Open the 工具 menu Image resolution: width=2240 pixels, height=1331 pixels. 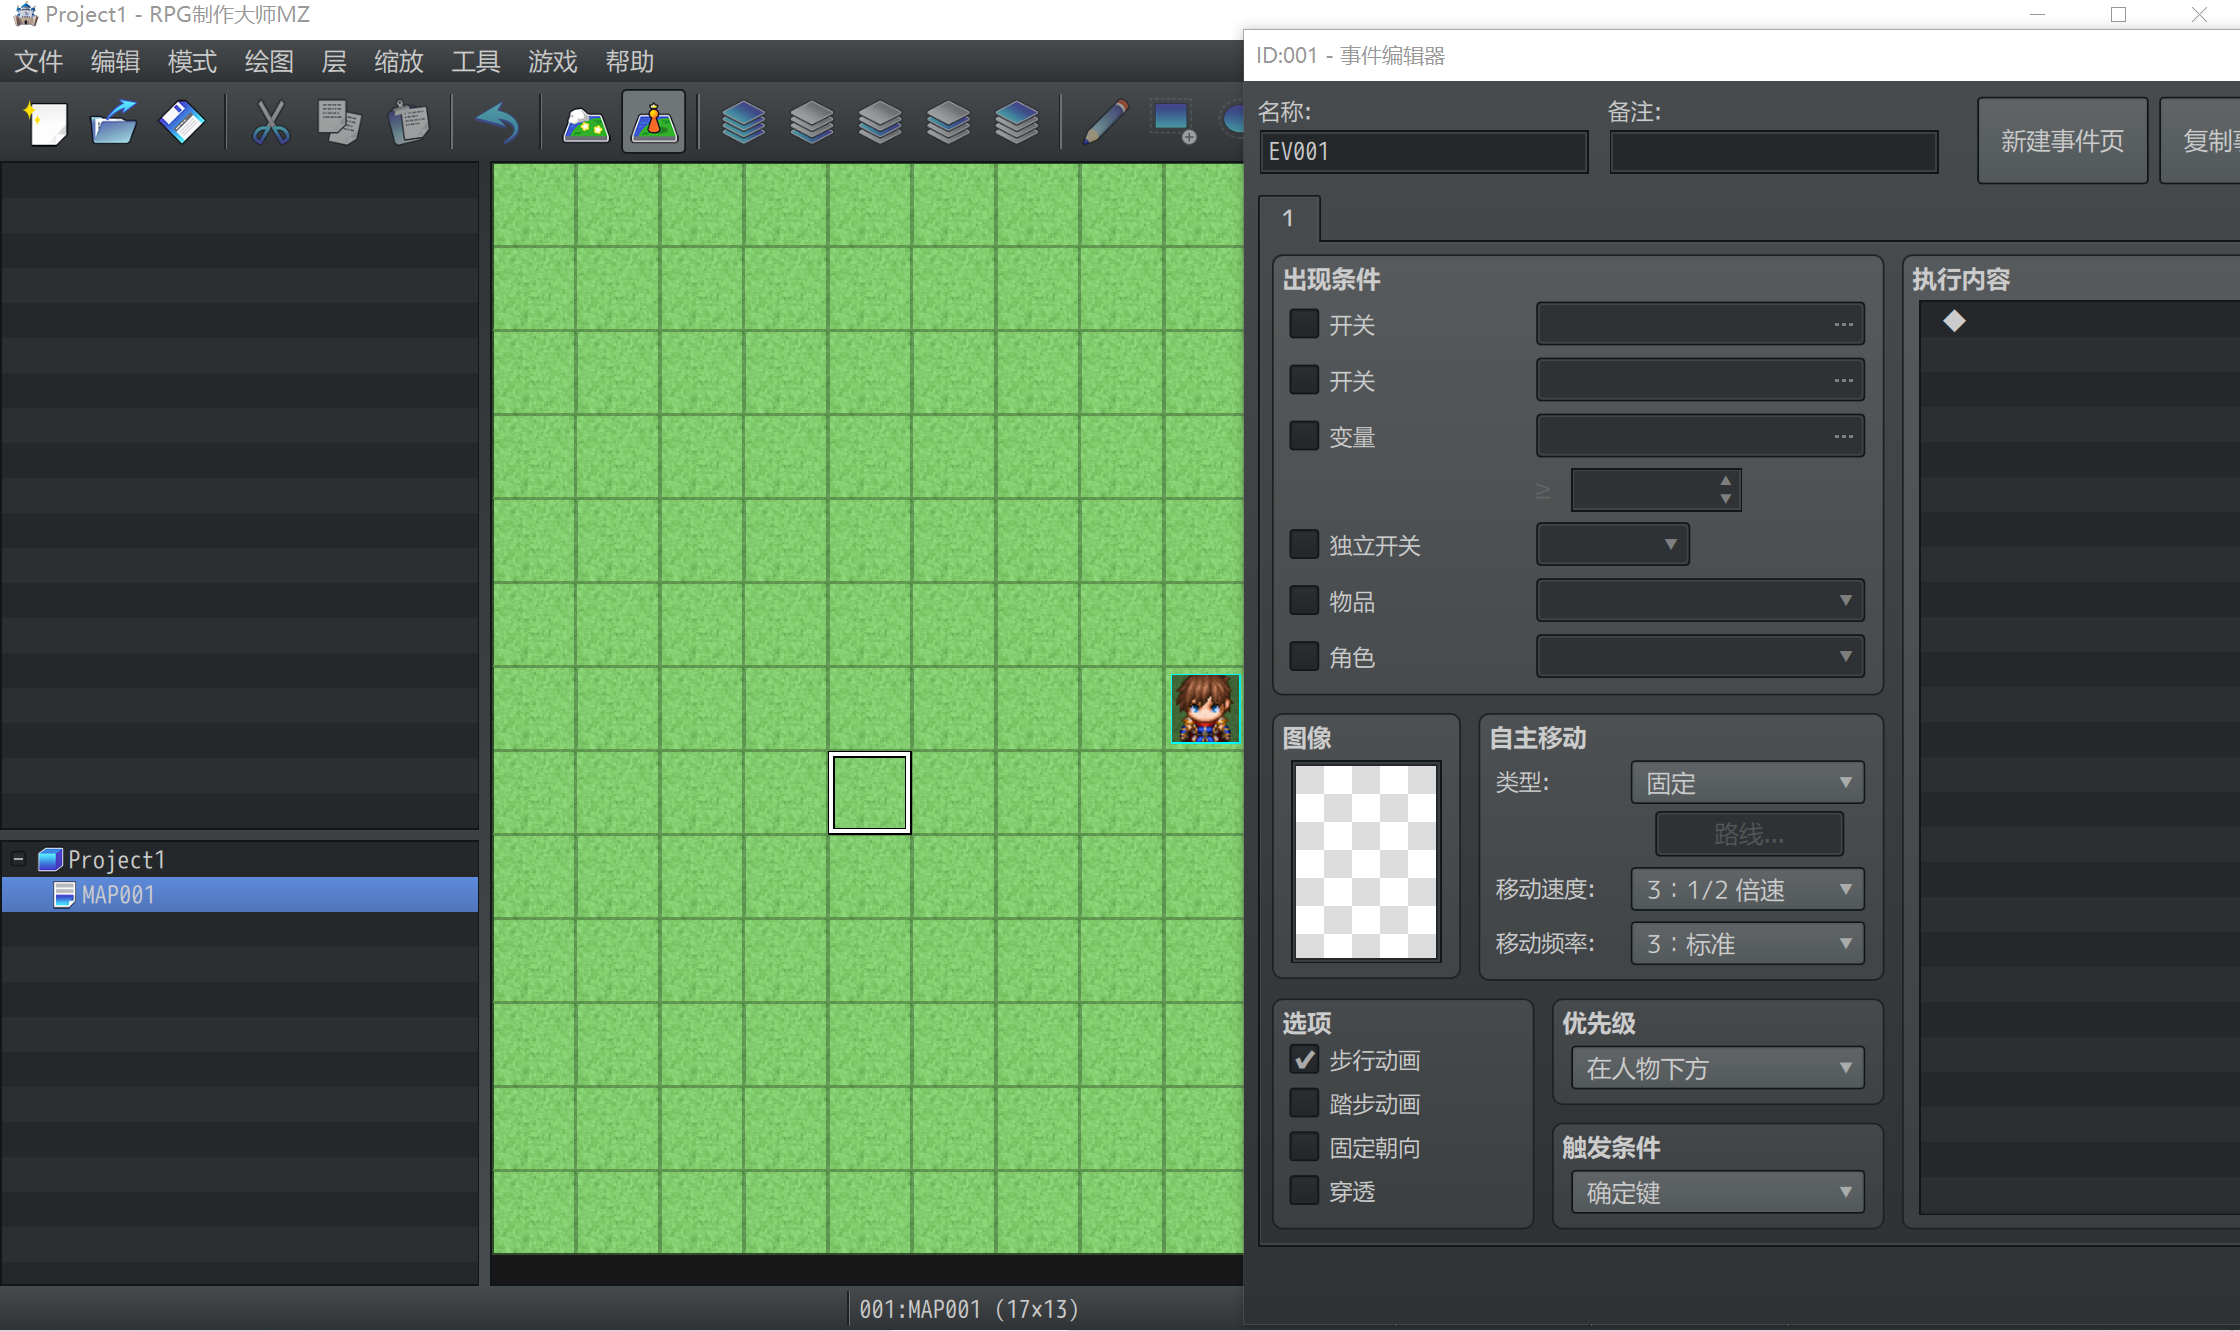click(x=475, y=62)
